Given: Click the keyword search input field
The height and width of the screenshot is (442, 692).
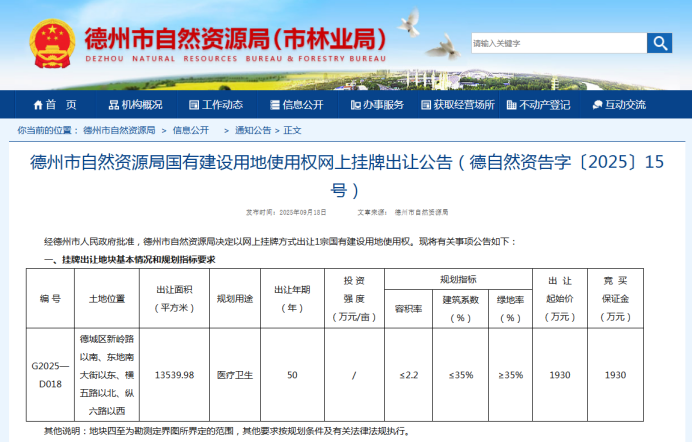Looking at the screenshot, I should (x=557, y=43).
